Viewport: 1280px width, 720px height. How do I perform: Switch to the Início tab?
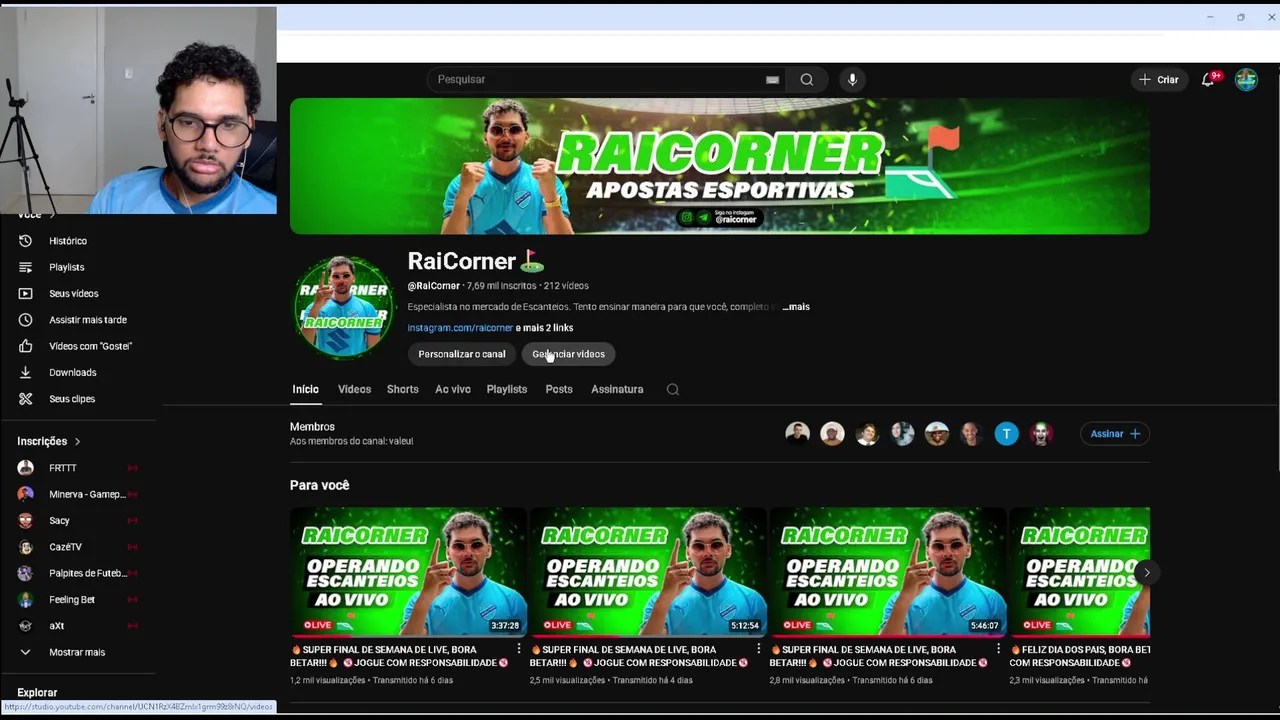[305, 390]
